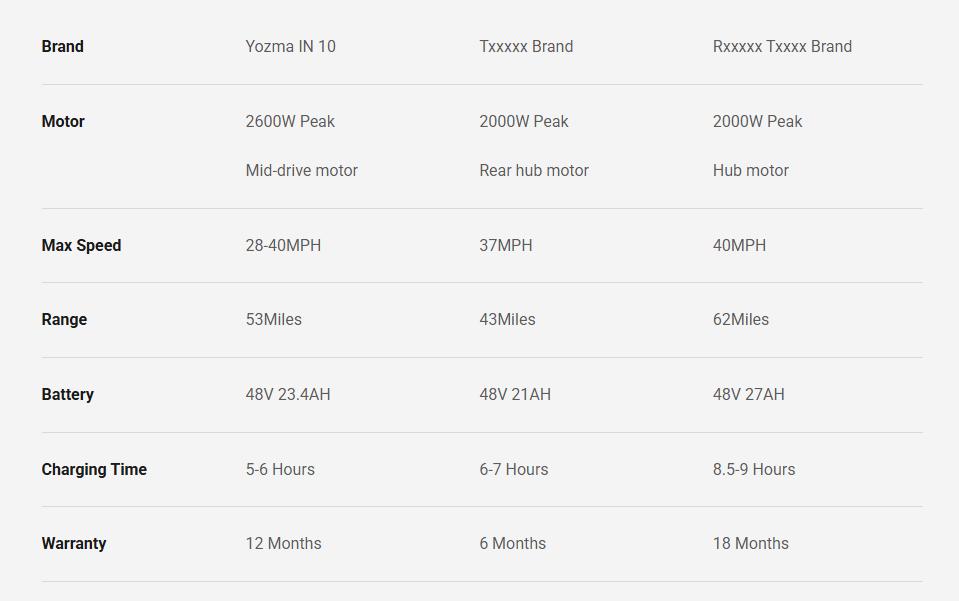This screenshot has width=959, height=601.
Task: Select the 28-40MPH speed value
Action: [283, 245]
